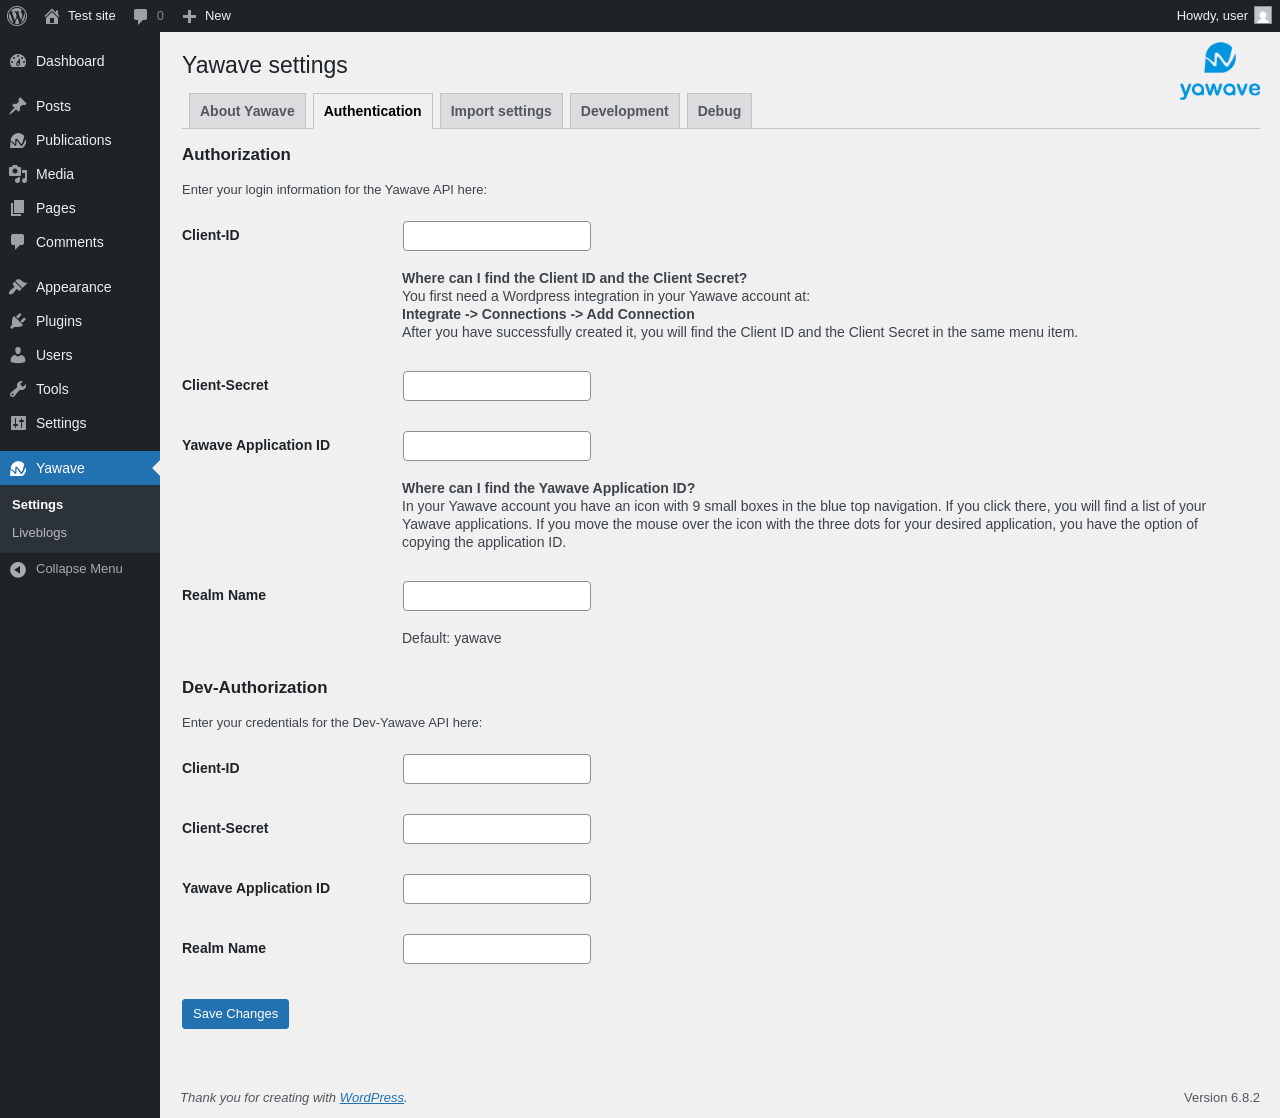
Task: Click the WordPress logo icon
Action: (17, 16)
